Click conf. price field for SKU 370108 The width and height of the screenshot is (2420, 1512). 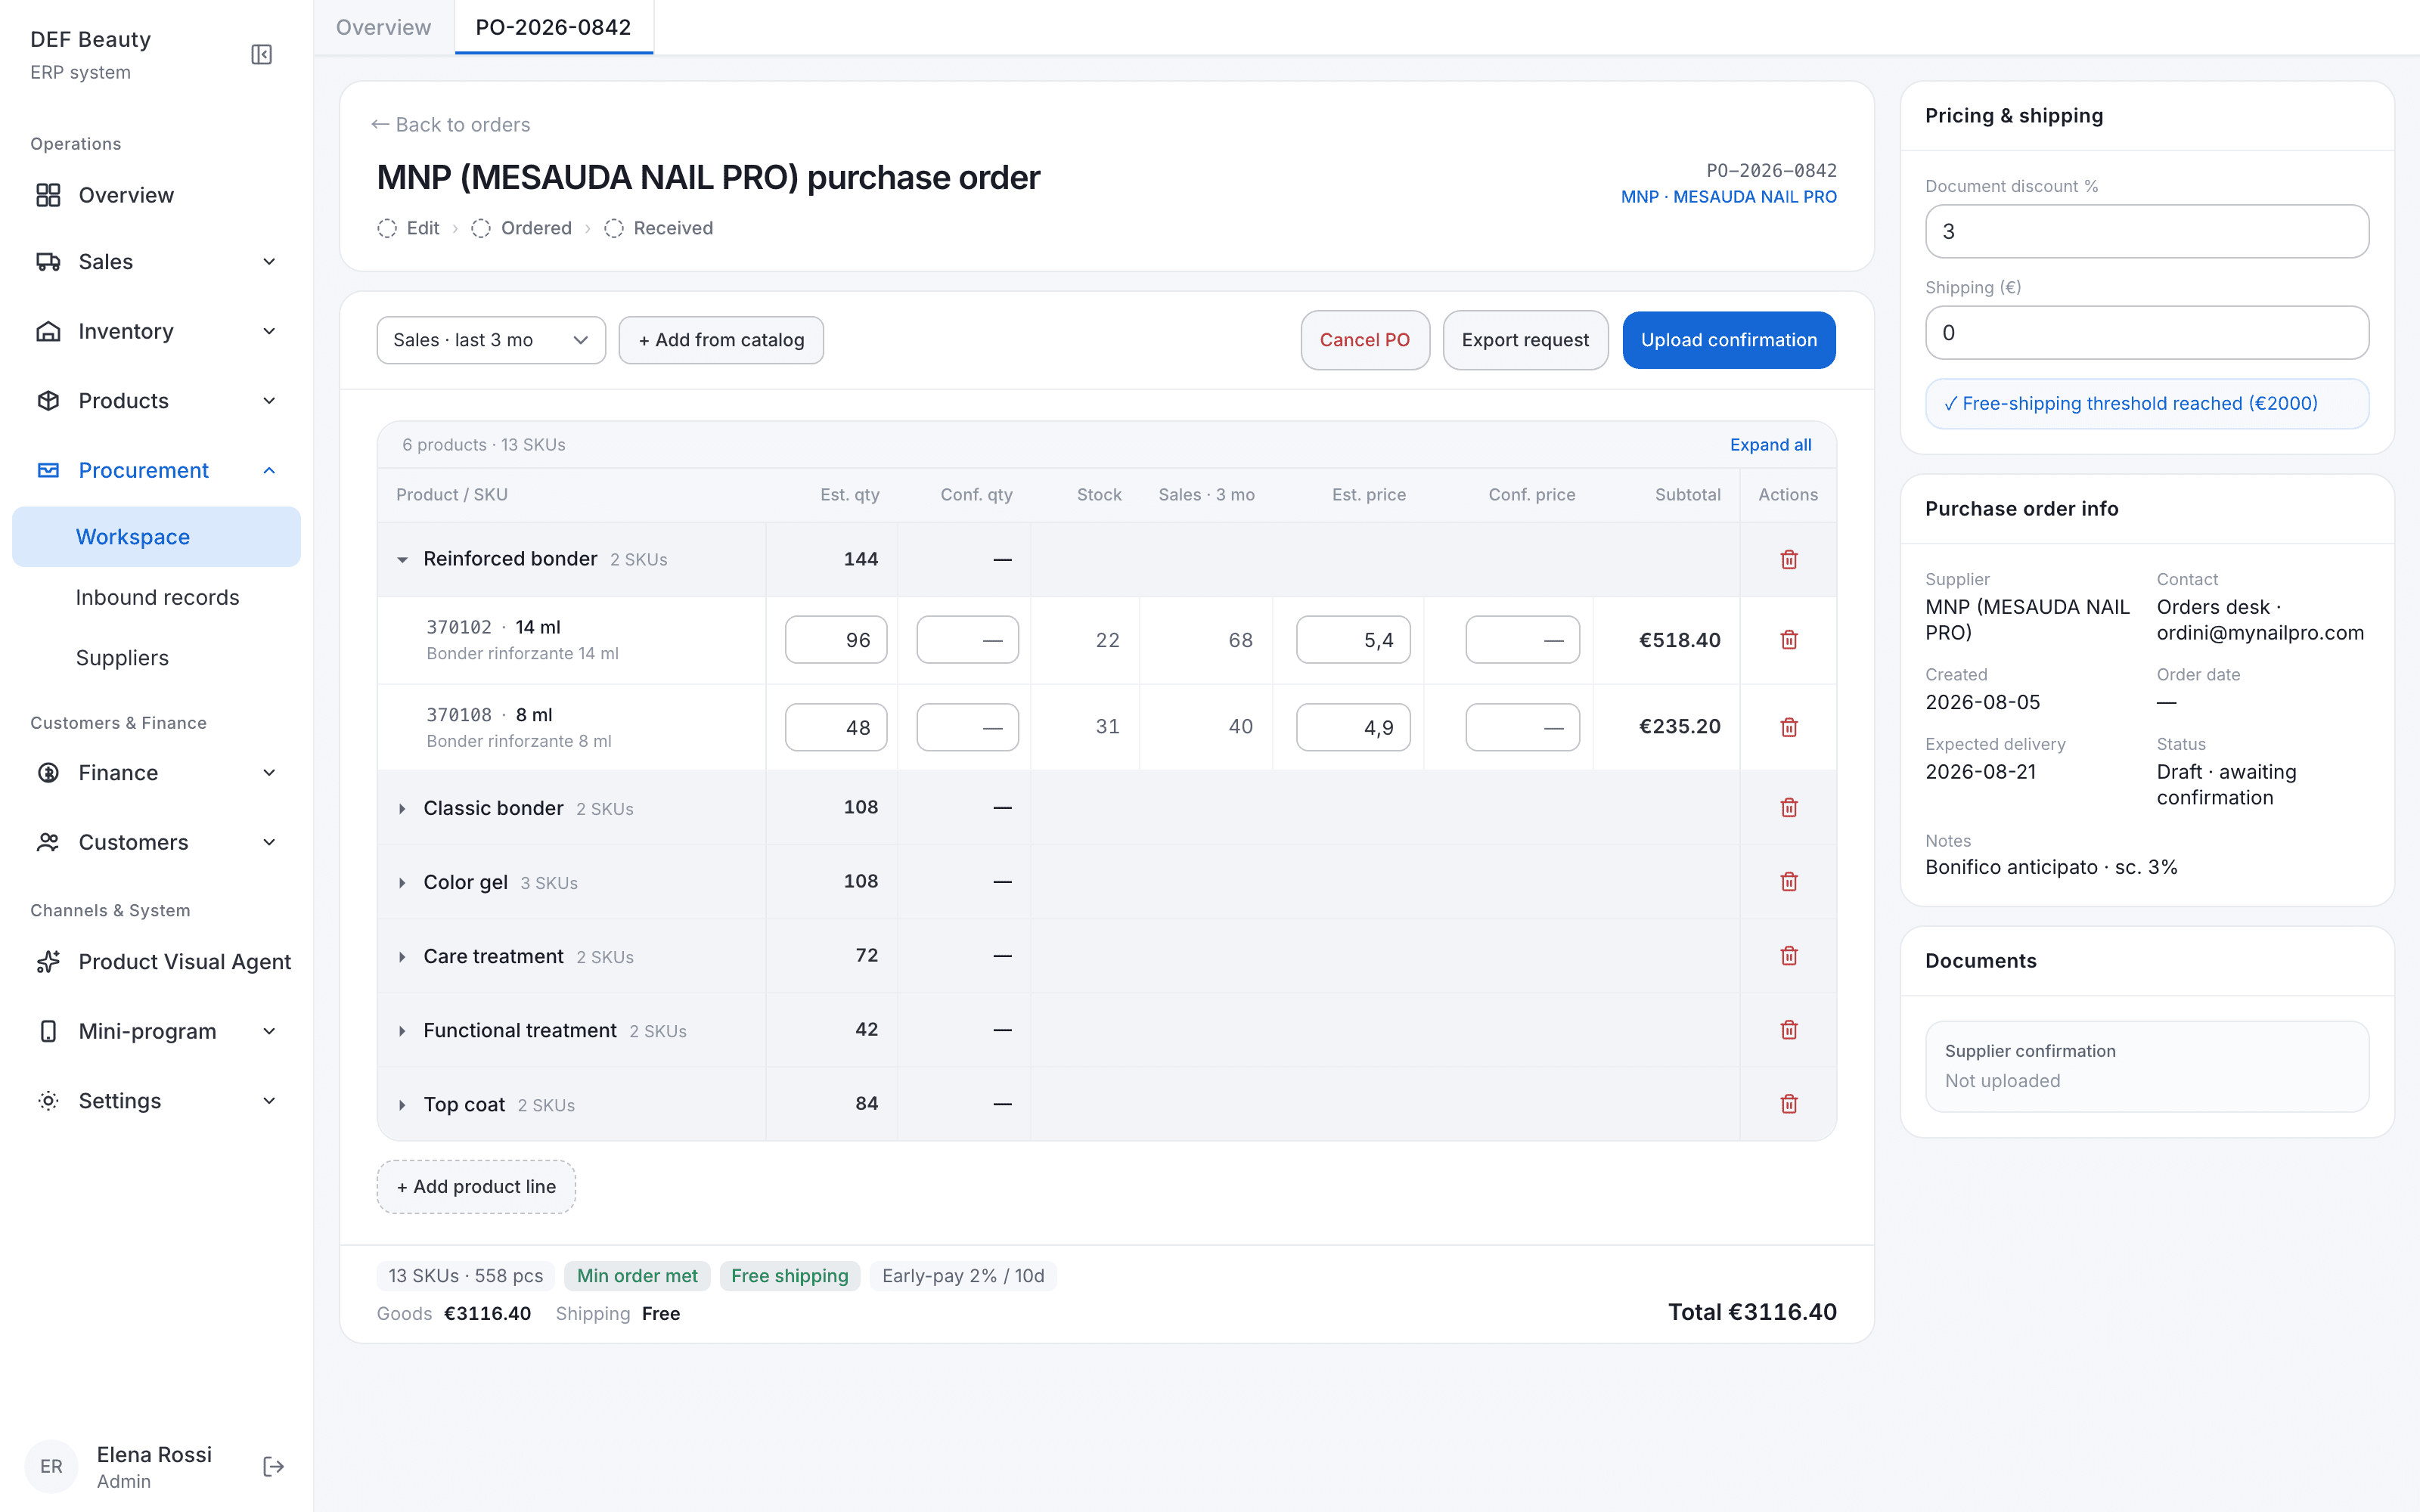coord(1522,727)
